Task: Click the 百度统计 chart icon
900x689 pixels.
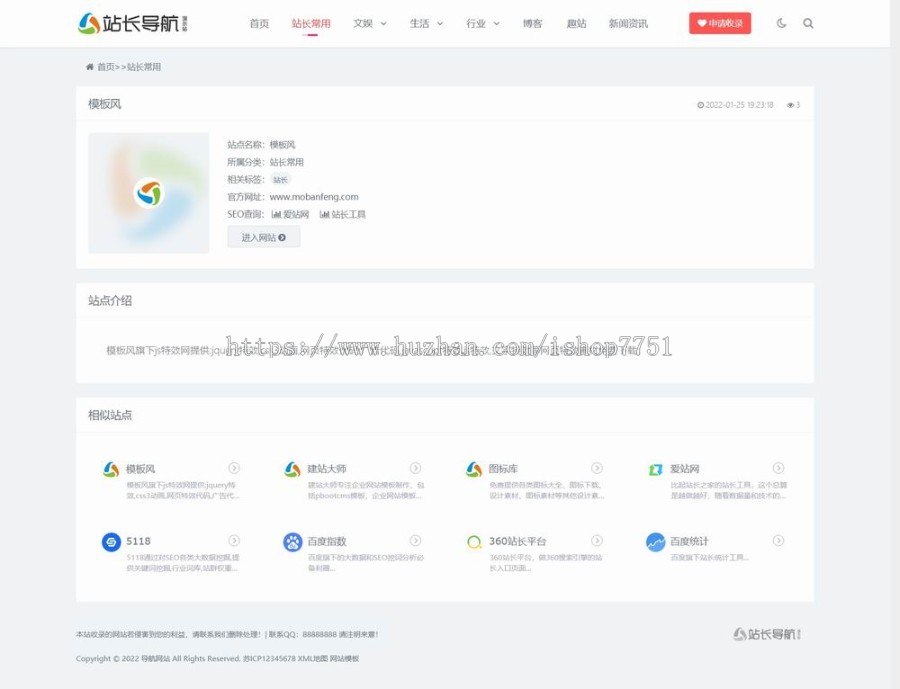Action: tap(655, 542)
